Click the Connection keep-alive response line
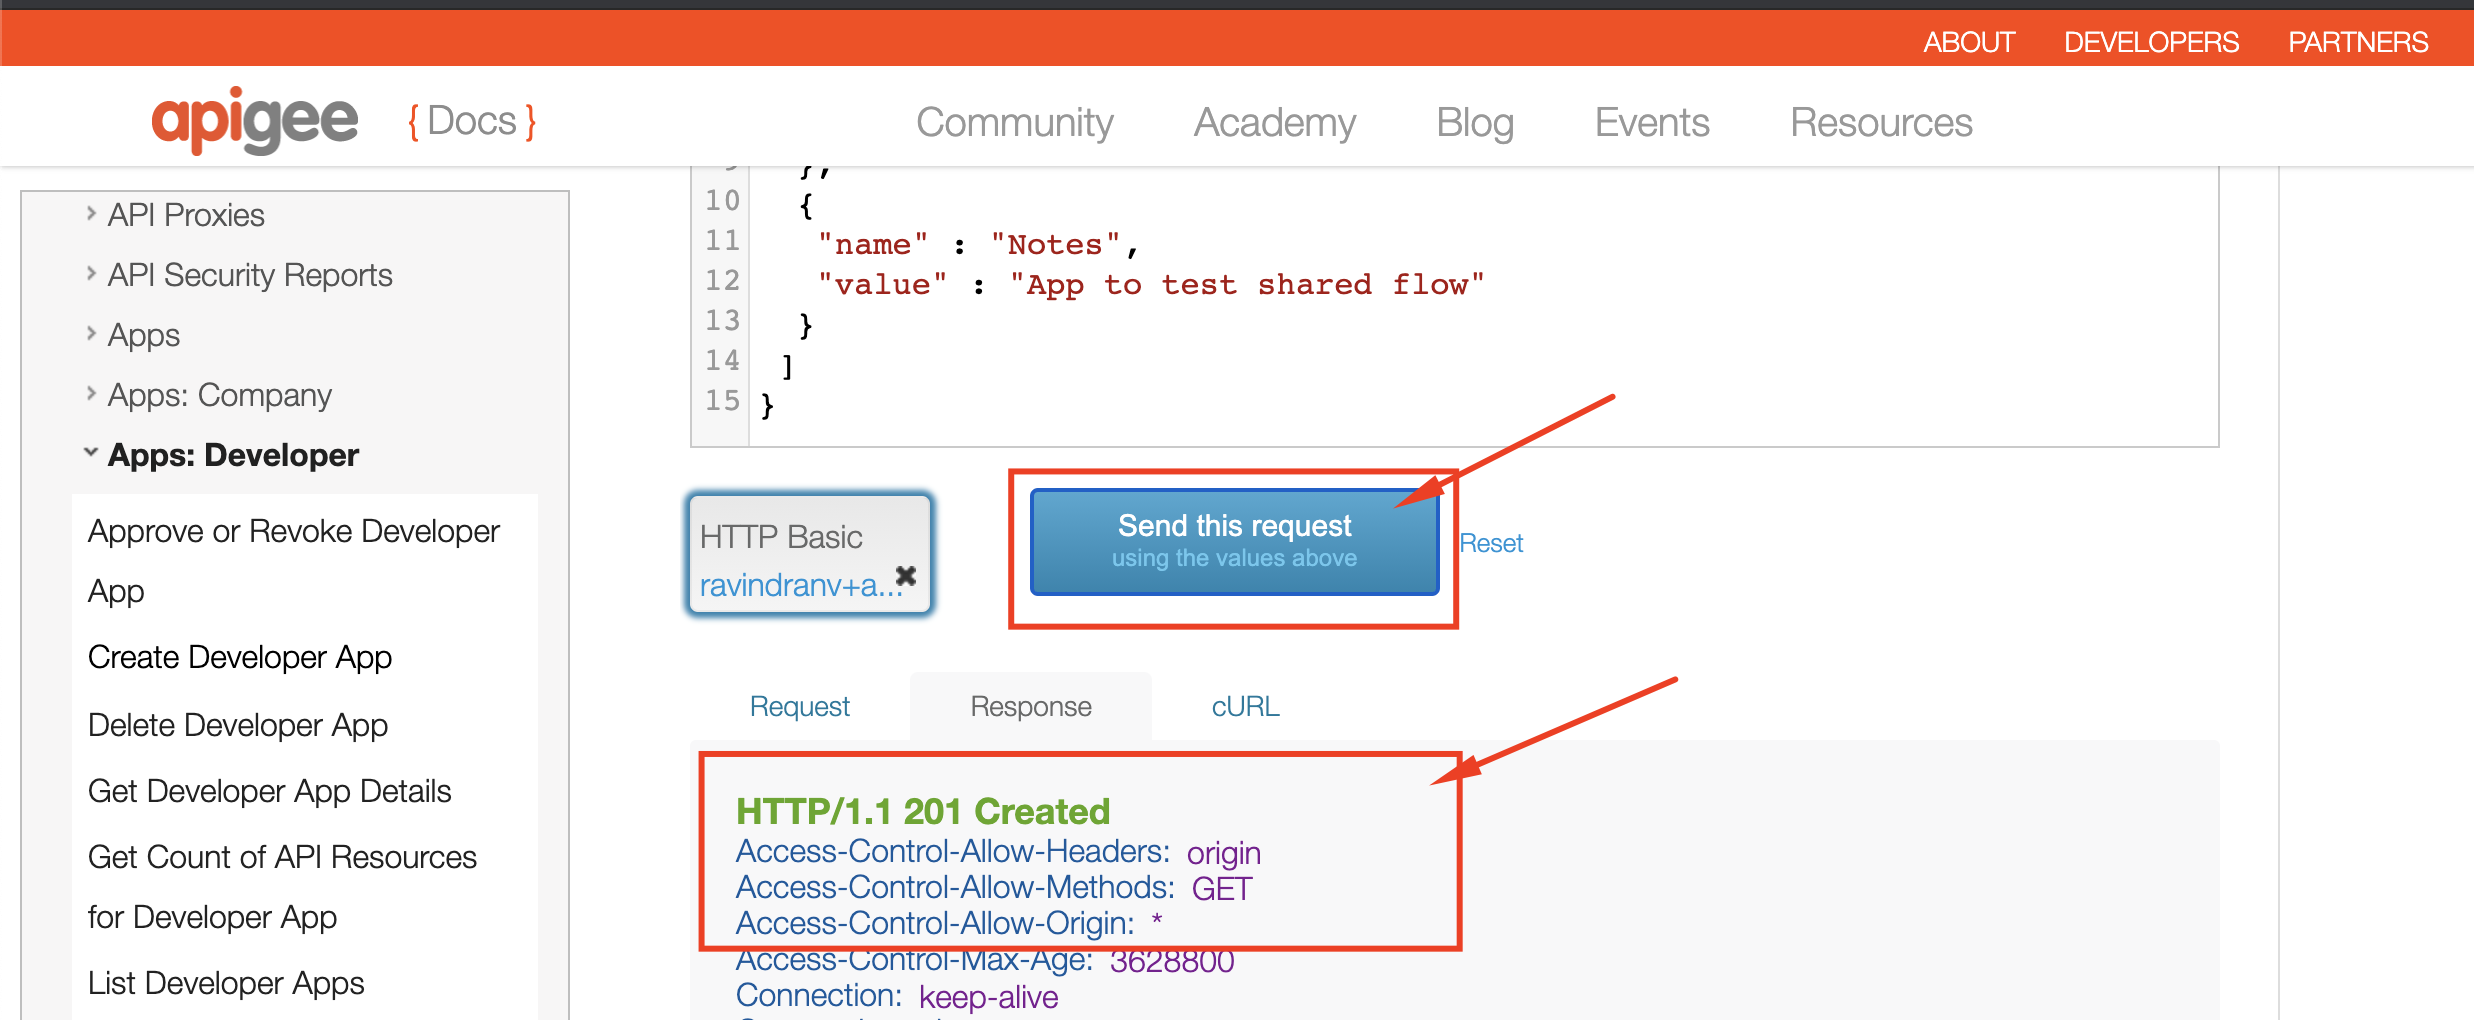This screenshot has height=1020, width=2474. 897,996
